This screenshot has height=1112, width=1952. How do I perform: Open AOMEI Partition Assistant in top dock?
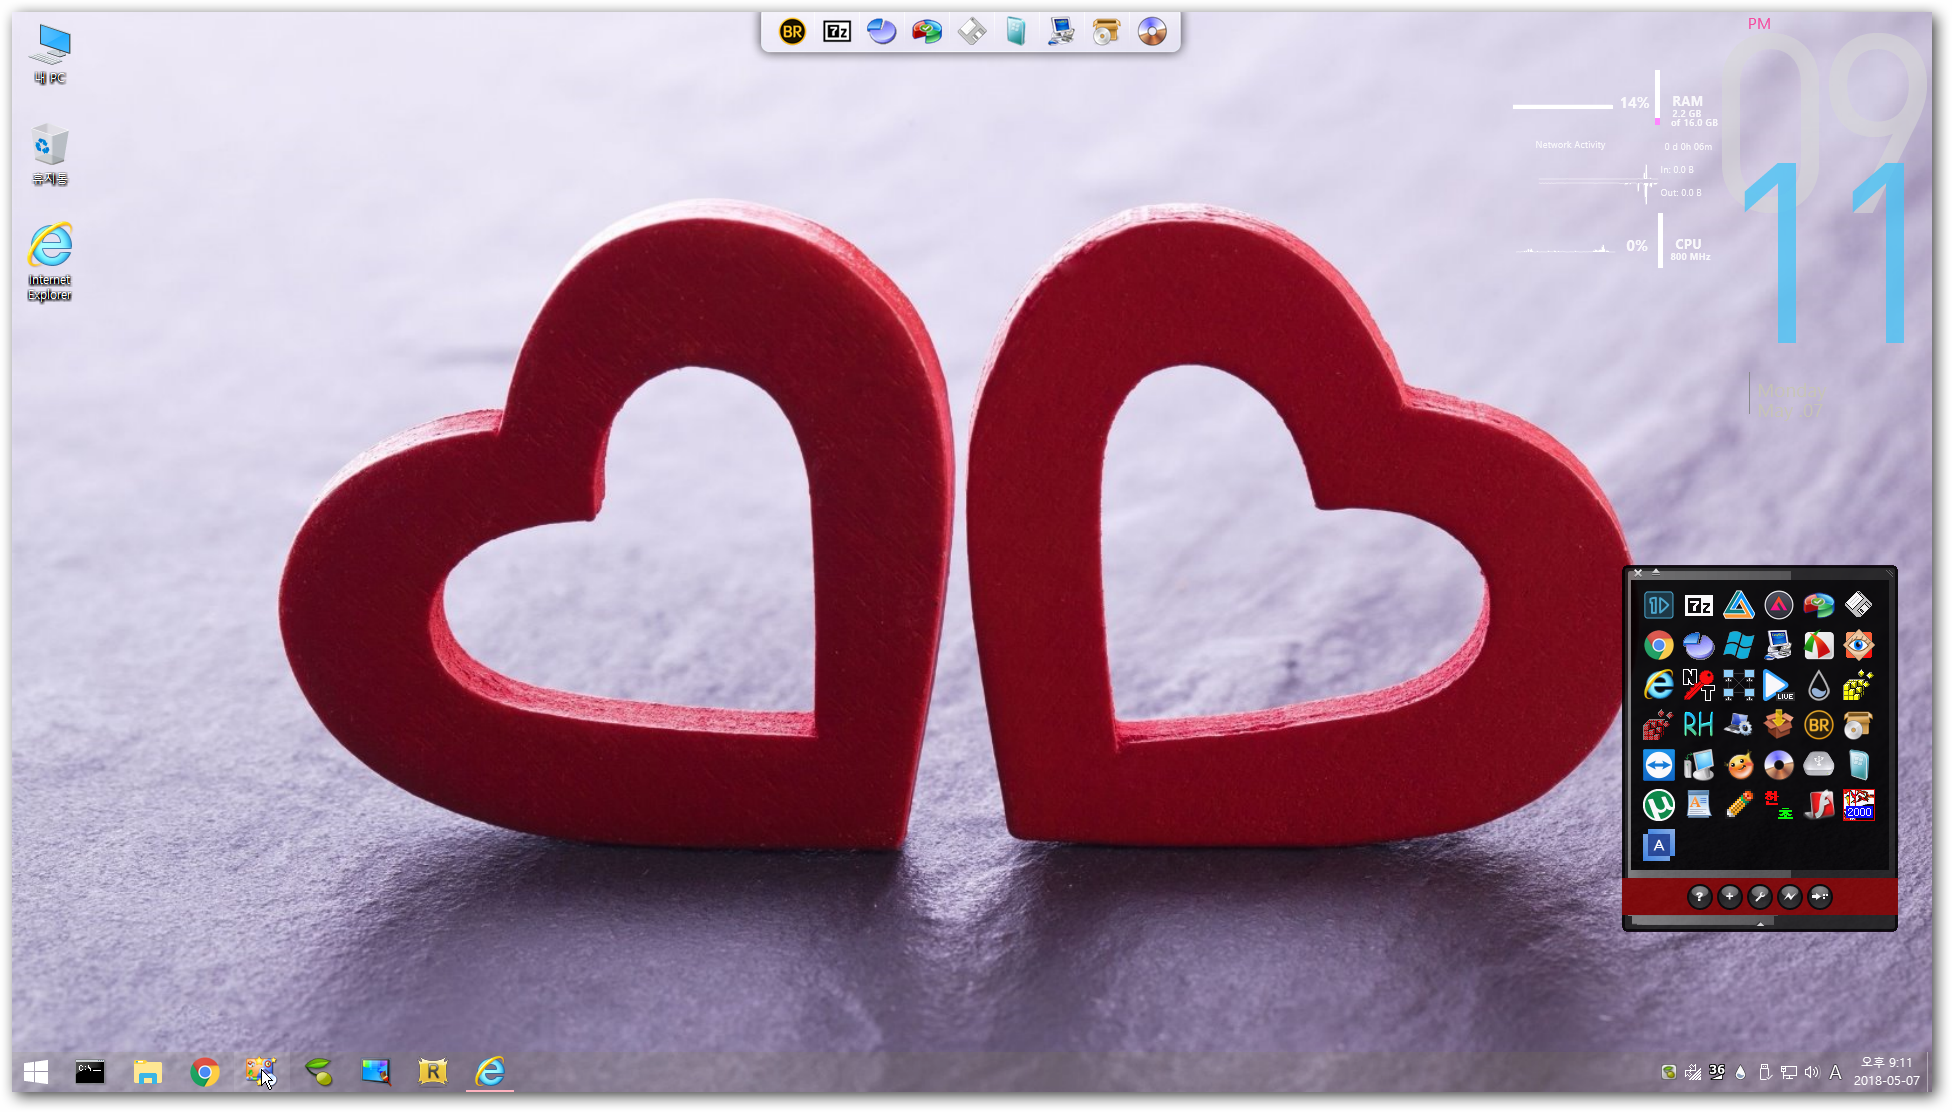pyautogui.click(x=927, y=32)
